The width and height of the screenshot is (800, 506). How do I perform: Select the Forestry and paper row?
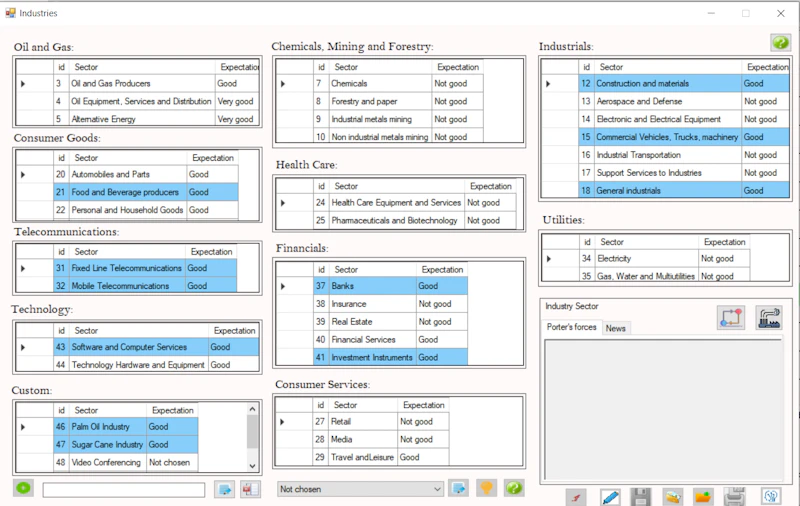(380, 102)
